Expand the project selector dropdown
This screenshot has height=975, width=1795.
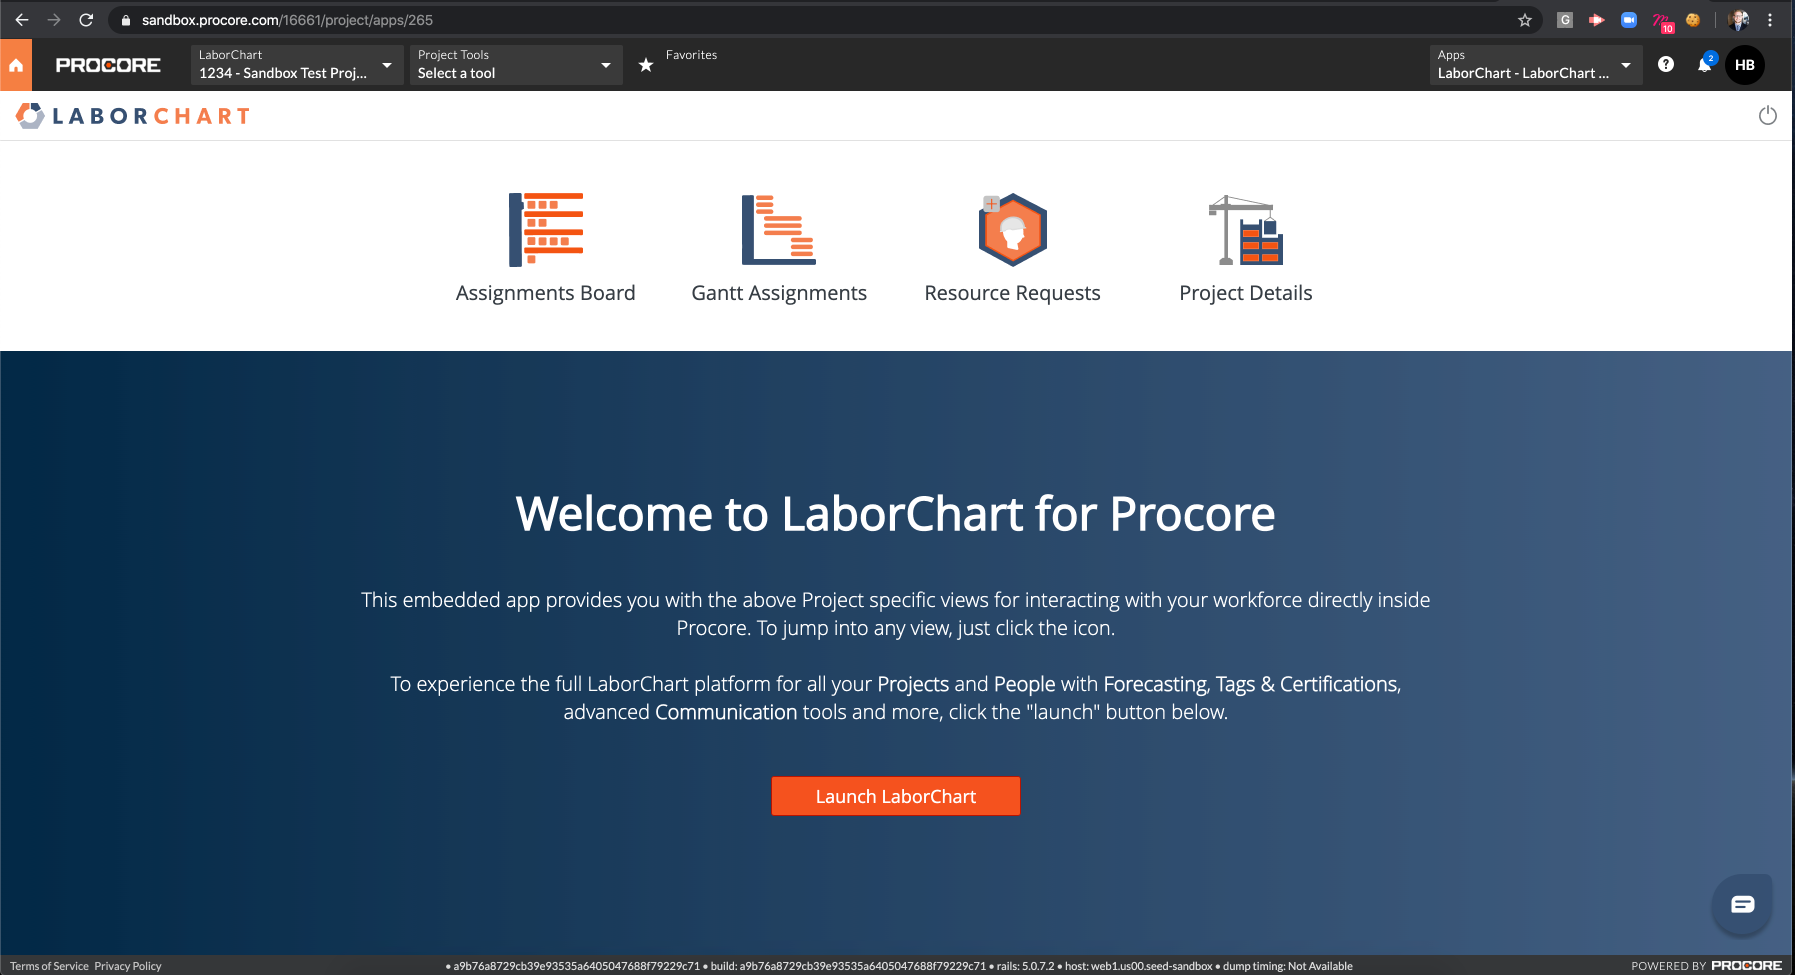coord(297,65)
